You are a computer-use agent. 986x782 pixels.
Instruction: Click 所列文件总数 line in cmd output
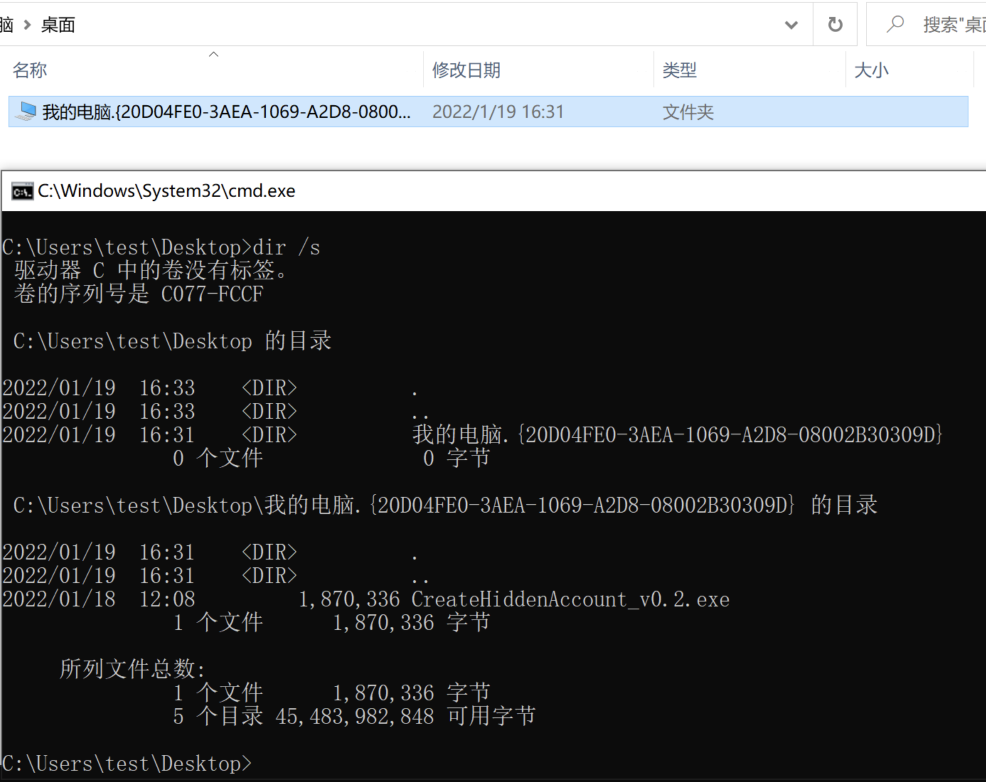[132, 669]
